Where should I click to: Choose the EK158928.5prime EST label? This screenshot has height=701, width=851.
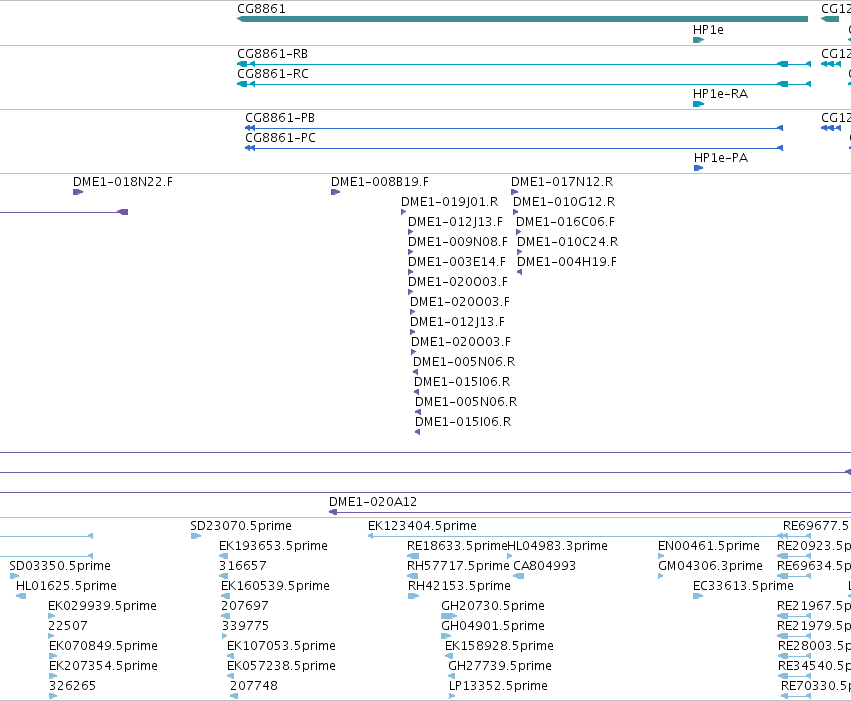[499, 646]
